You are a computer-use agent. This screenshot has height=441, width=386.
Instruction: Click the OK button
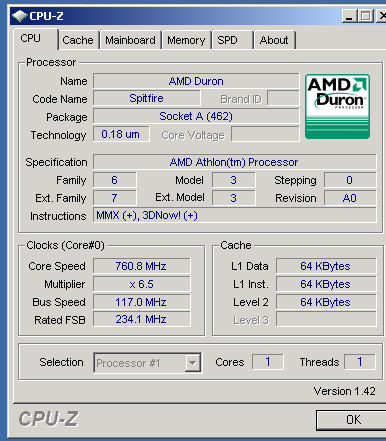[351, 420]
